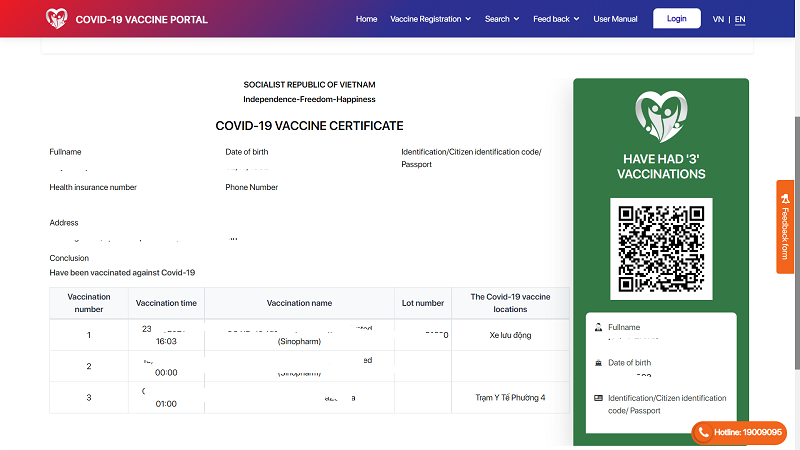Viewport: 800px width, 450px height.
Task: Click the Hotline 19009095 button
Action: click(739, 432)
